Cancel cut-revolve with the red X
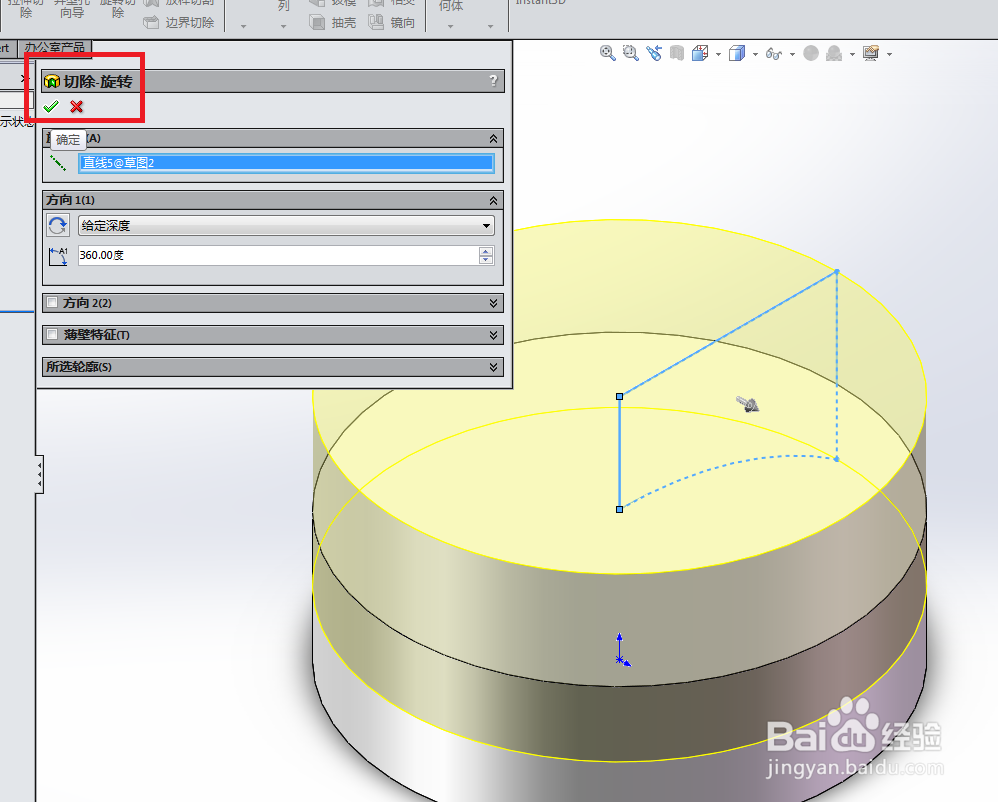Image resolution: width=998 pixels, height=802 pixels. 76,106
